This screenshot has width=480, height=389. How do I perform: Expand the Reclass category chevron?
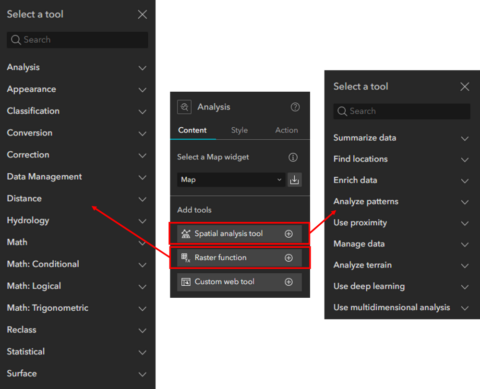[142, 331]
